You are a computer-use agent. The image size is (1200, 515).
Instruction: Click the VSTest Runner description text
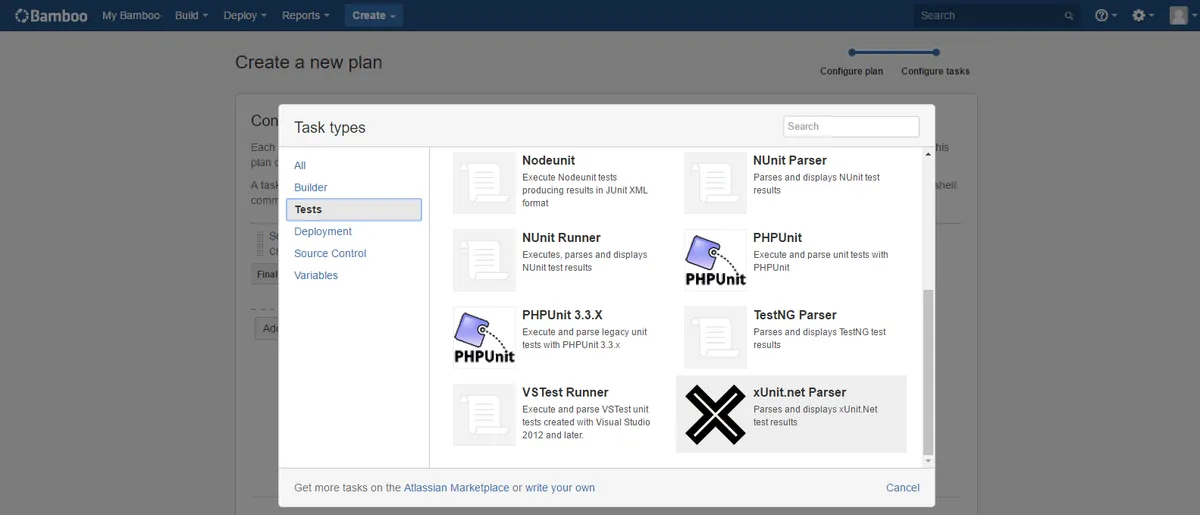click(x=586, y=422)
